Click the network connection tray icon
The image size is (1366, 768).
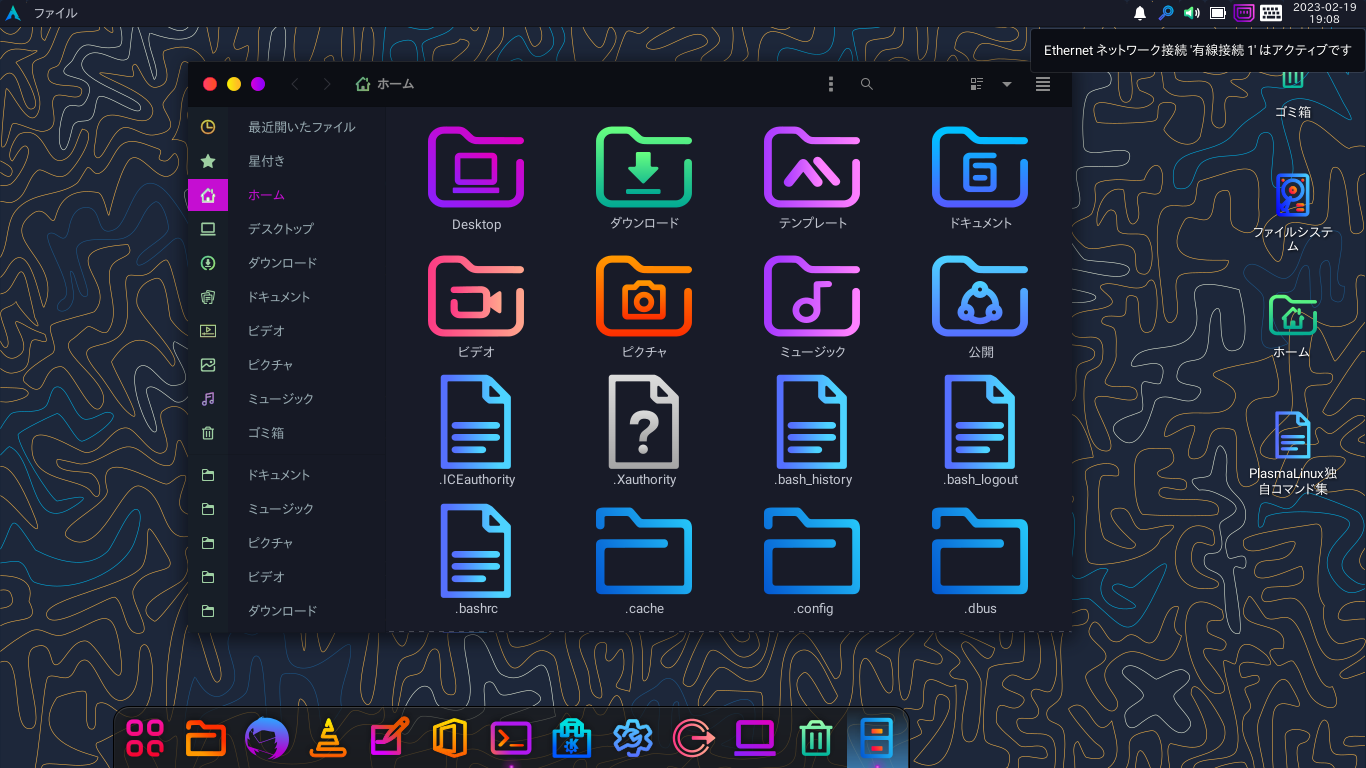click(1244, 13)
